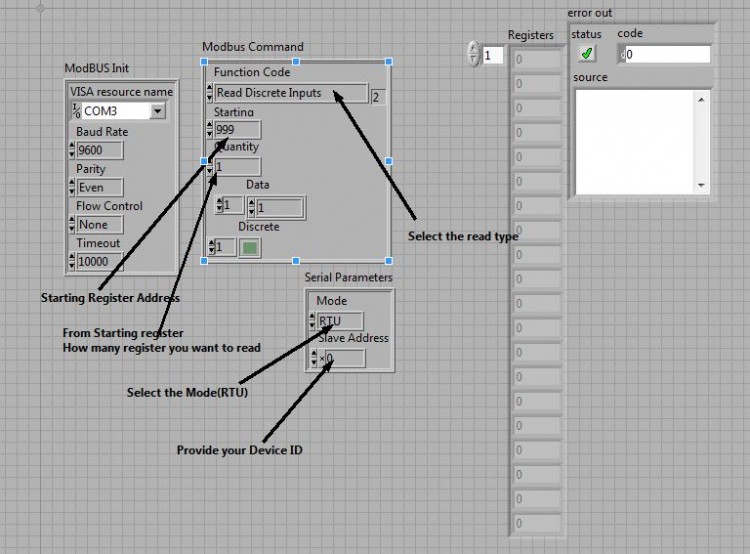The height and width of the screenshot is (554, 750).
Task: Click the Timeout stepper arrows
Action: click(72, 262)
